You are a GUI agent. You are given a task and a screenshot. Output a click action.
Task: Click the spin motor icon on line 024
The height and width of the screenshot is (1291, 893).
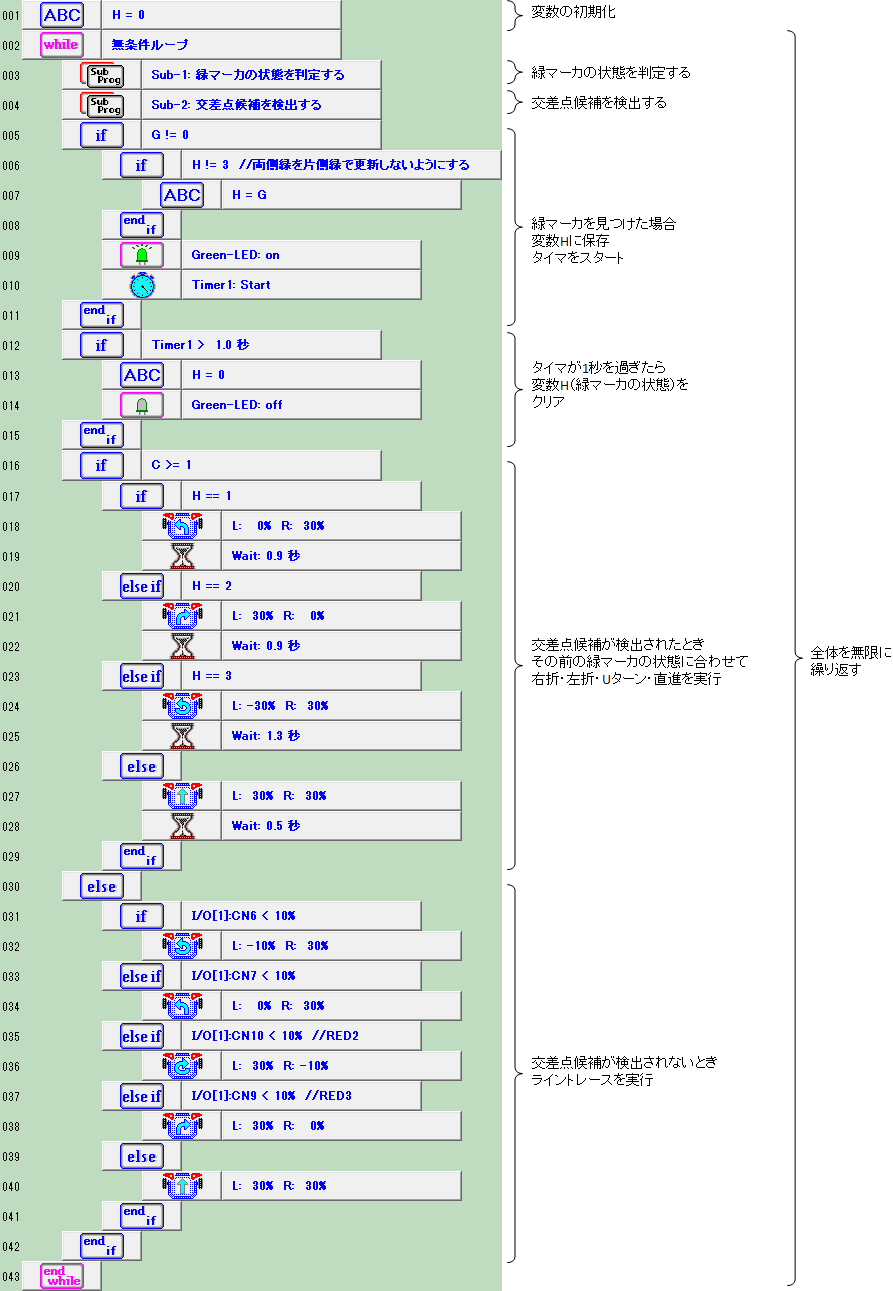pyautogui.click(x=182, y=705)
